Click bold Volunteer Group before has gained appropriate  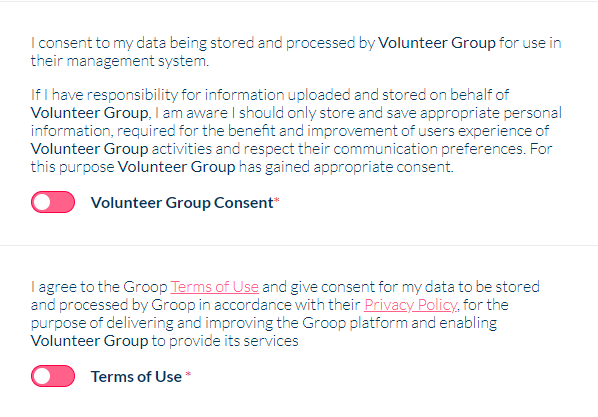(x=177, y=167)
